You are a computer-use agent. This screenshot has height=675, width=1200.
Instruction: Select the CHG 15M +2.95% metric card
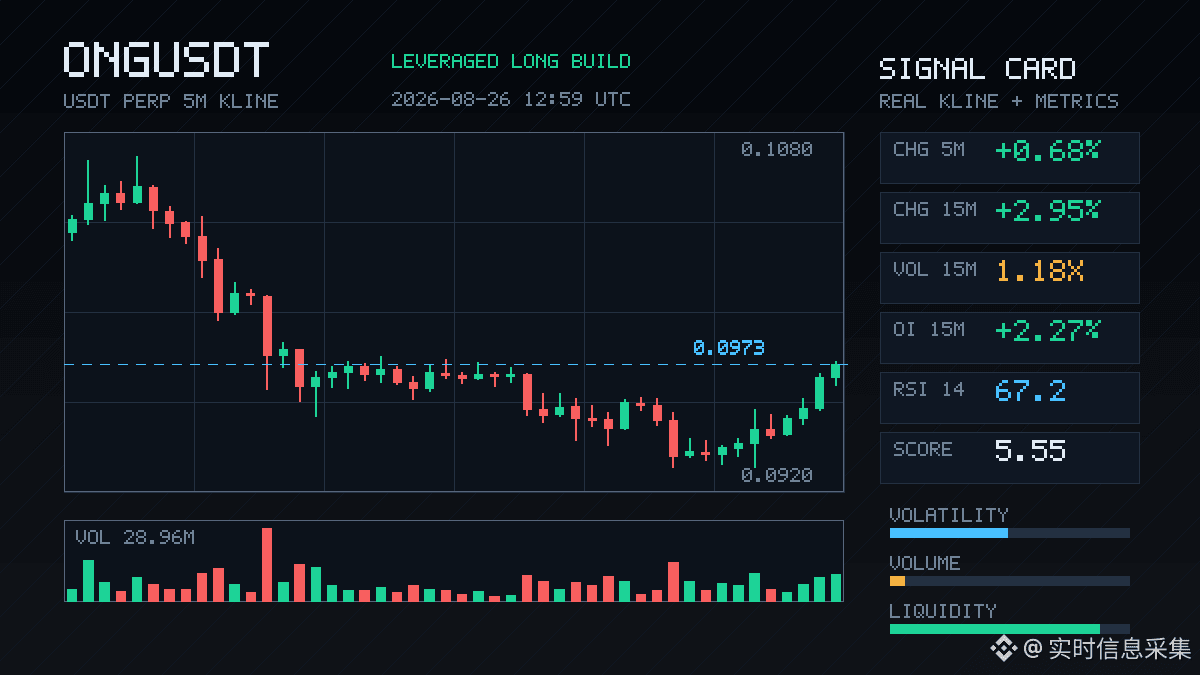tap(1009, 218)
